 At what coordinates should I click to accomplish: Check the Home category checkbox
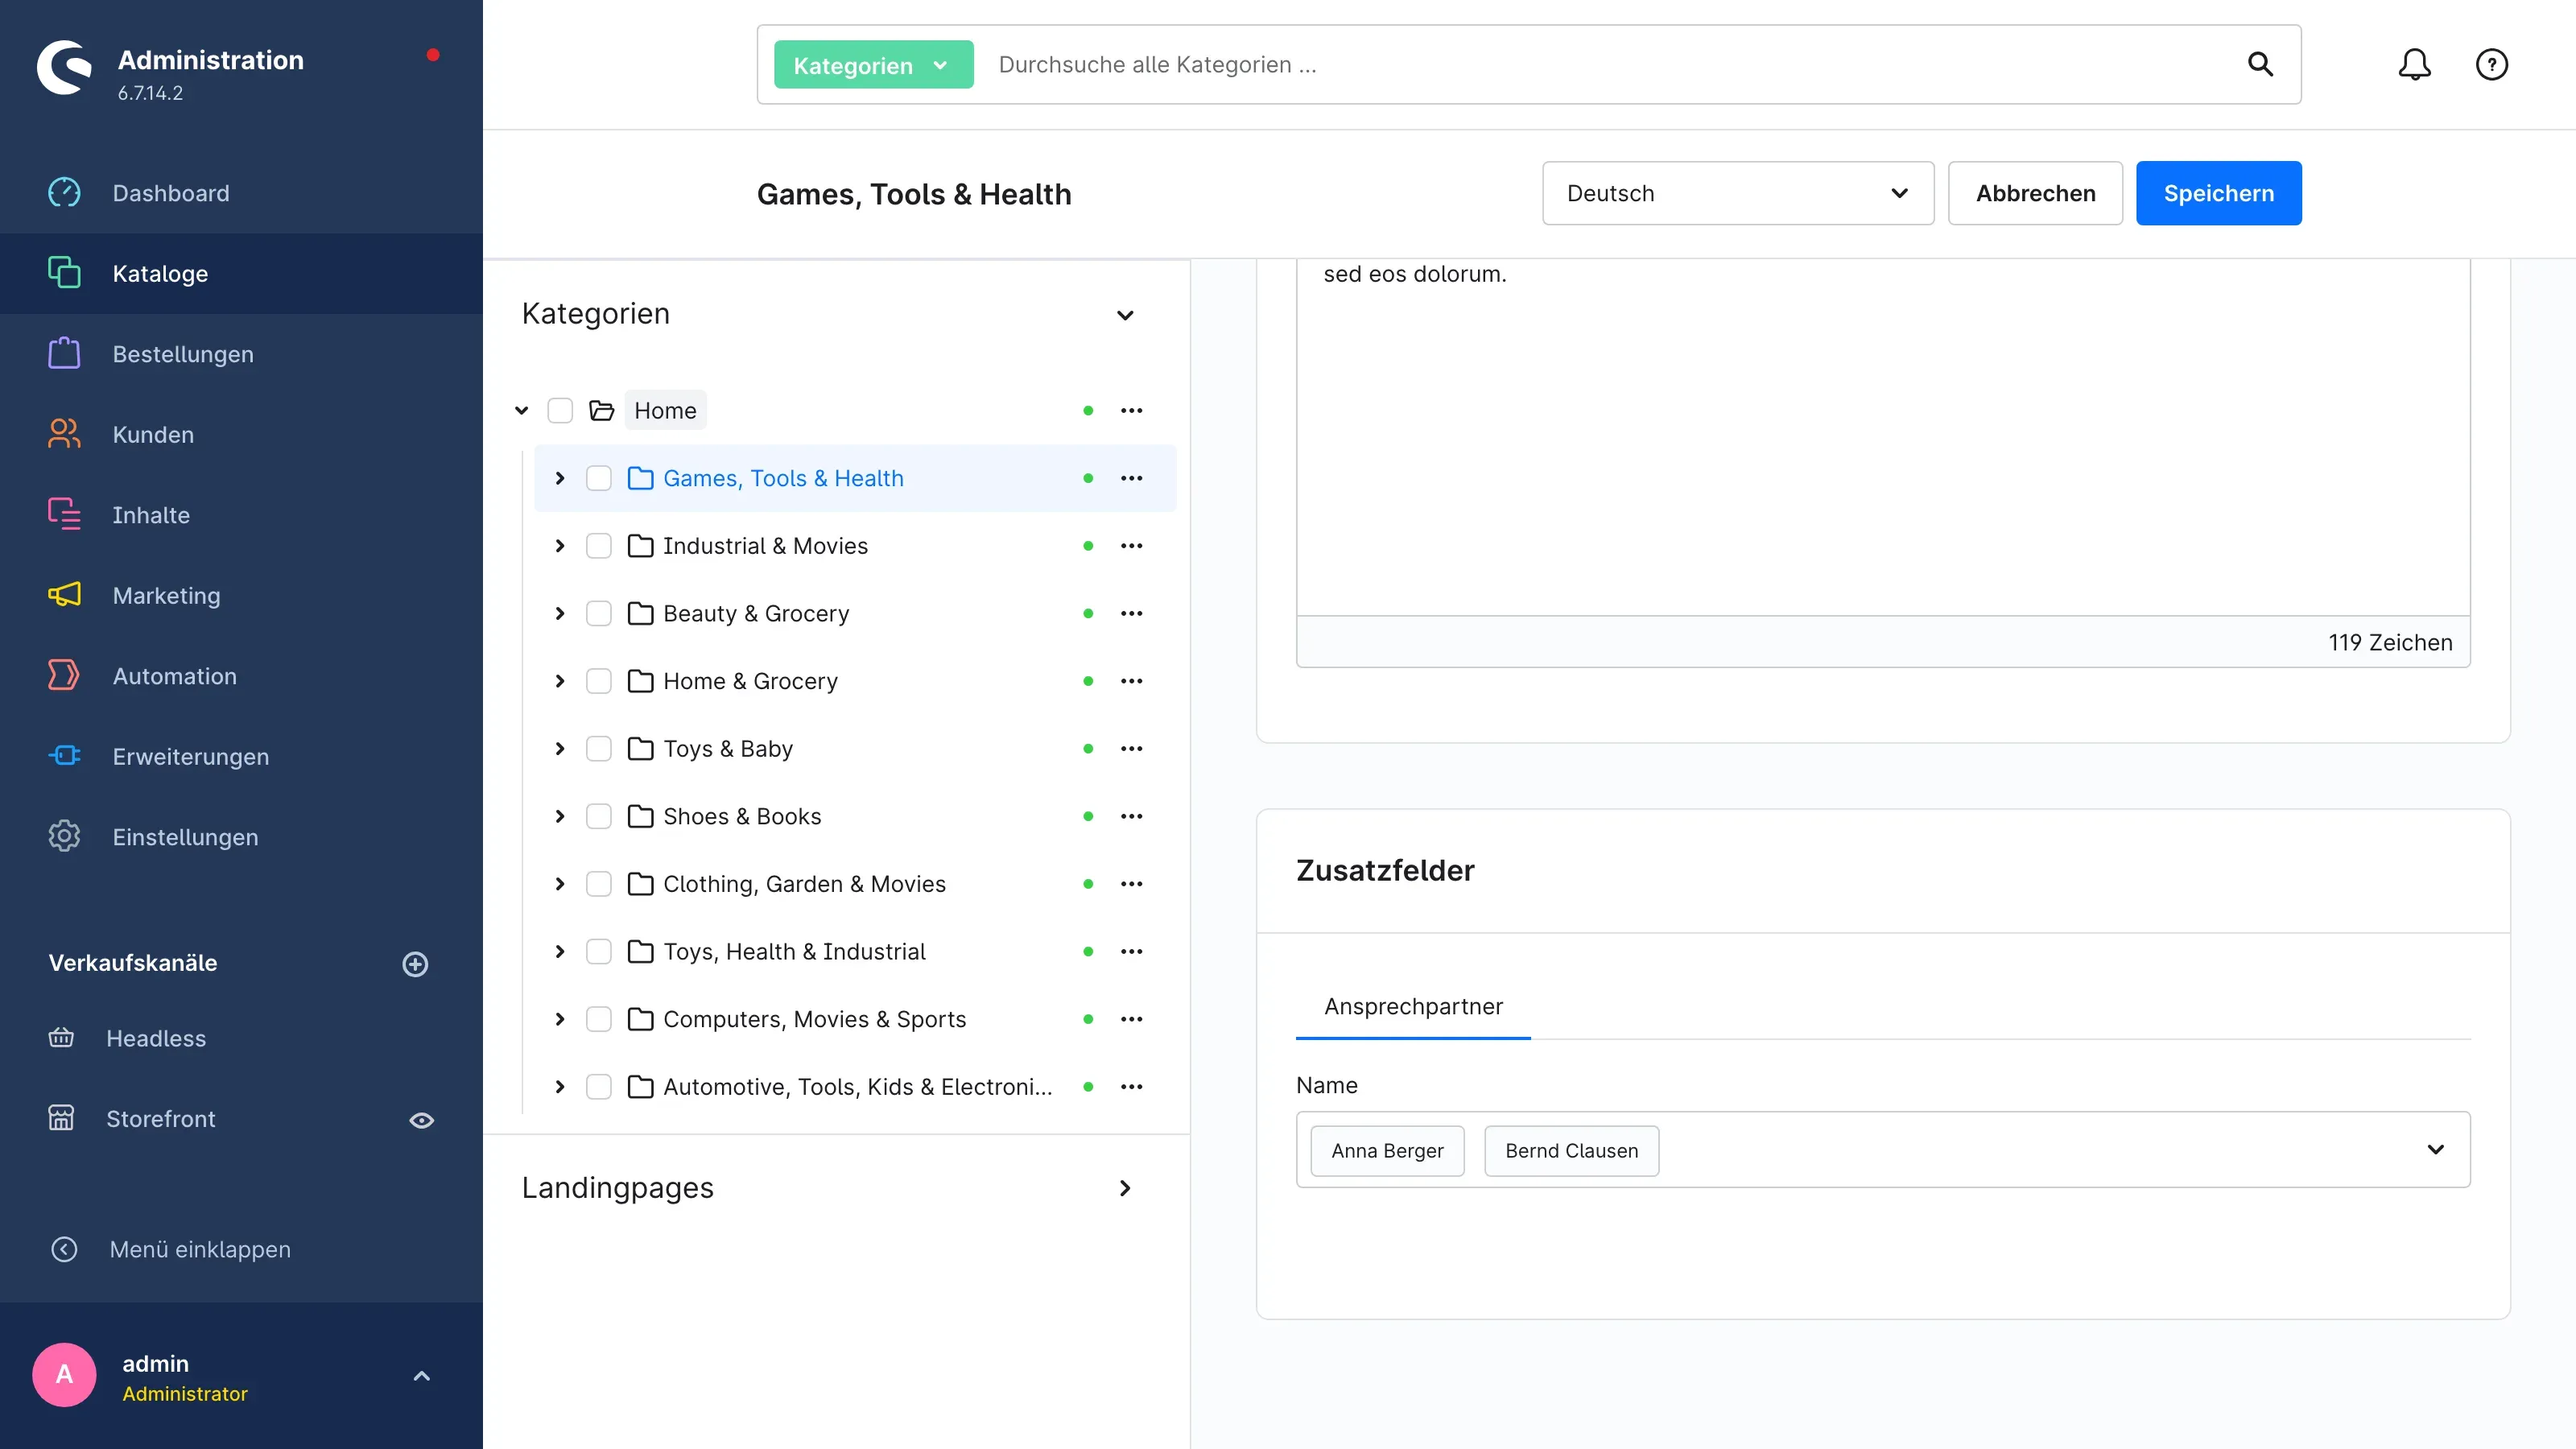coord(560,410)
